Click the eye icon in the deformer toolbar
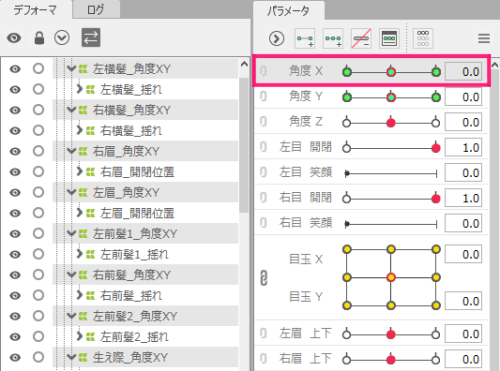The width and height of the screenshot is (500, 371). click(x=14, y=38)
